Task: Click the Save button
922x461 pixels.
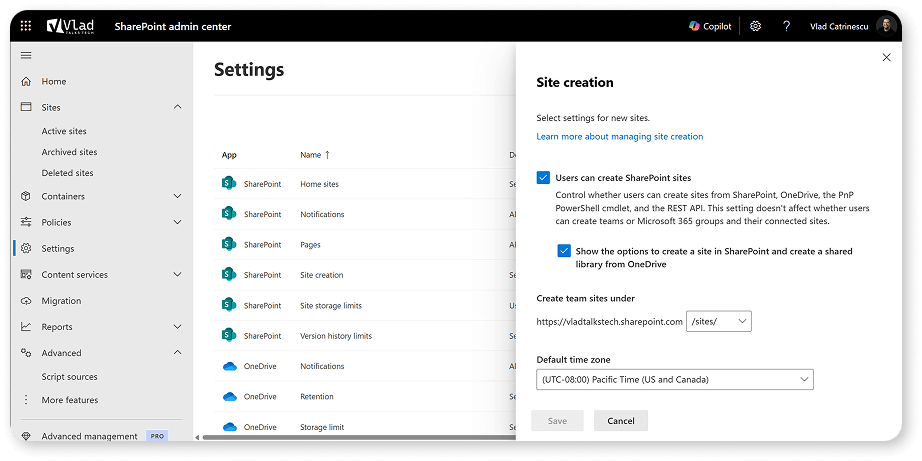Action: [x=557, y=421]
